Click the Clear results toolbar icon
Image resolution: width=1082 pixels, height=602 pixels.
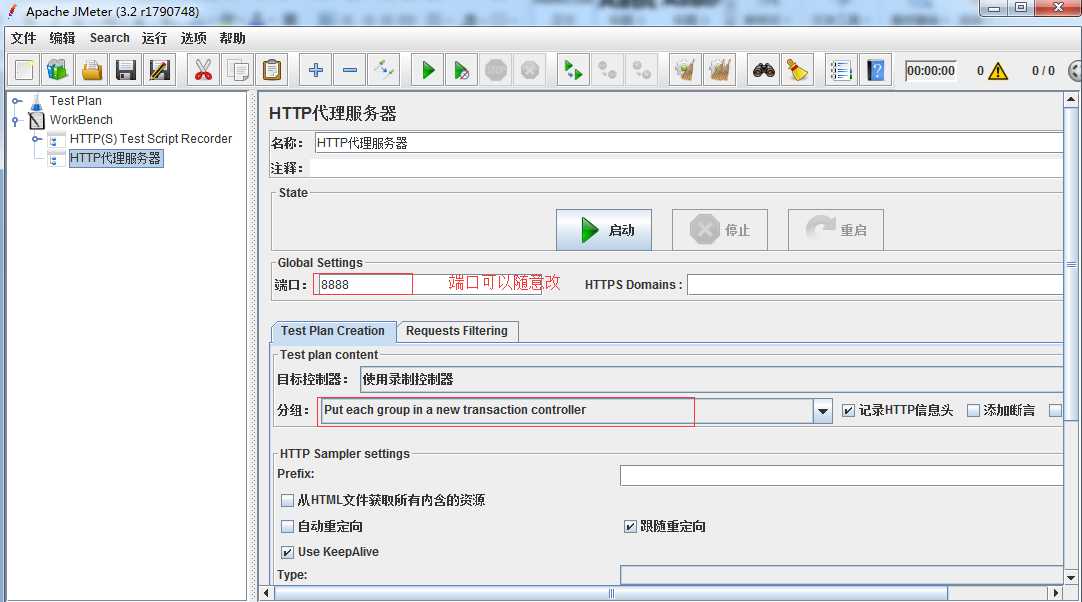pyautogui.click(x=685, y=70)
